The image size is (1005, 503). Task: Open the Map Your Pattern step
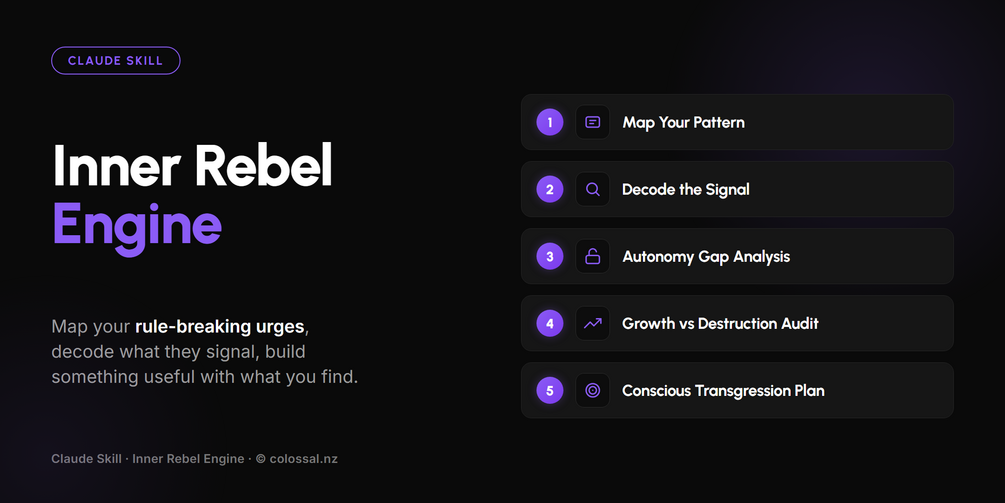(x=737, y=122)
